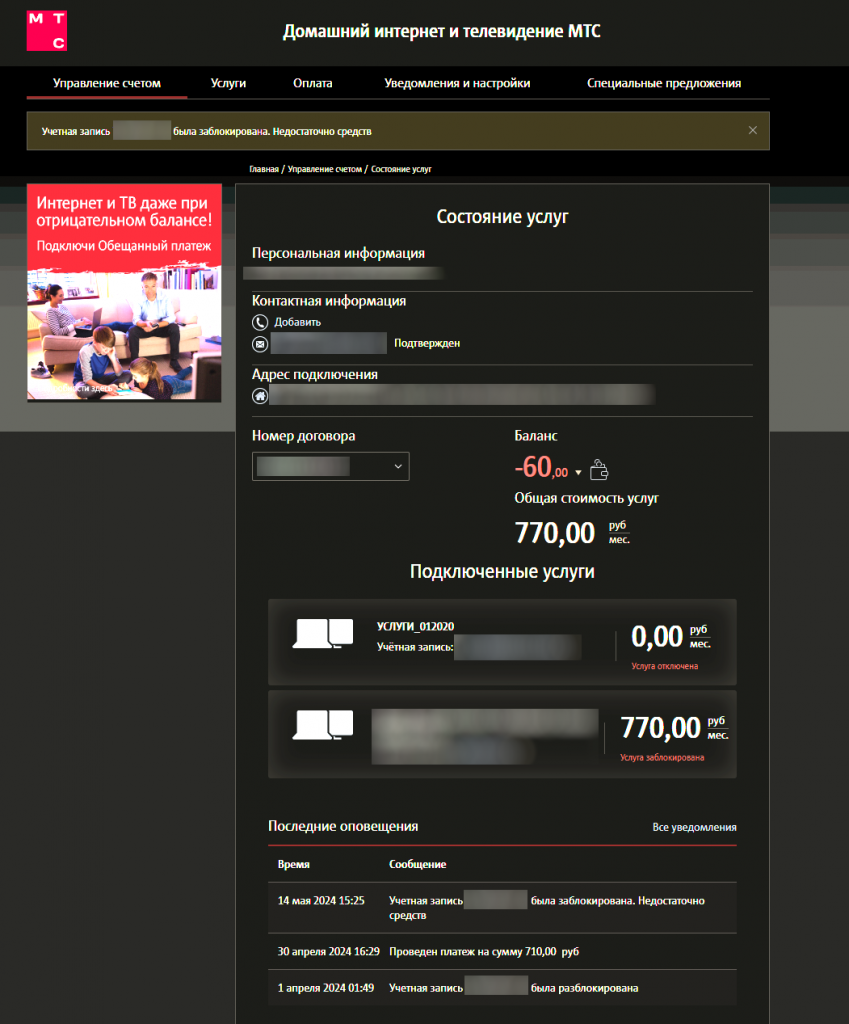Select the Управление счетом tab
Viewport: 849px width, 1024px height.
coord(107,84)
